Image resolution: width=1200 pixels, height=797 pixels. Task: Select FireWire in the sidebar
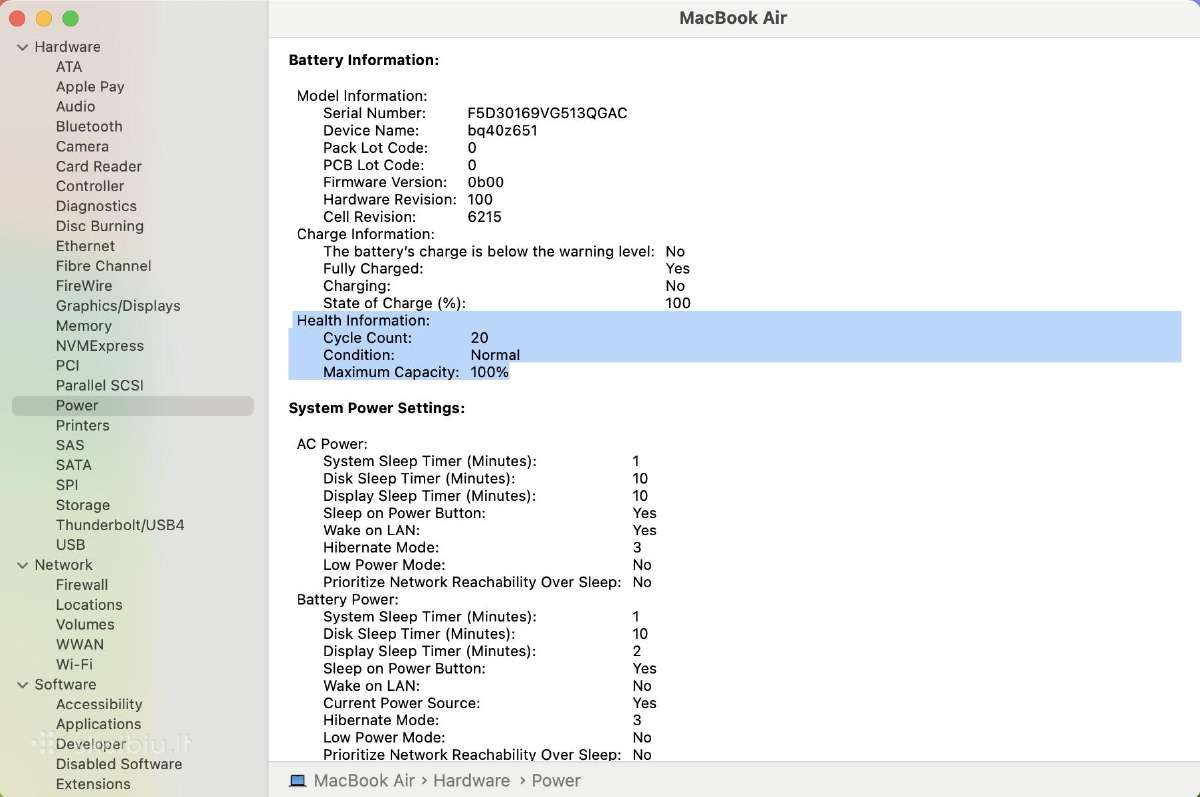[84, 287]
